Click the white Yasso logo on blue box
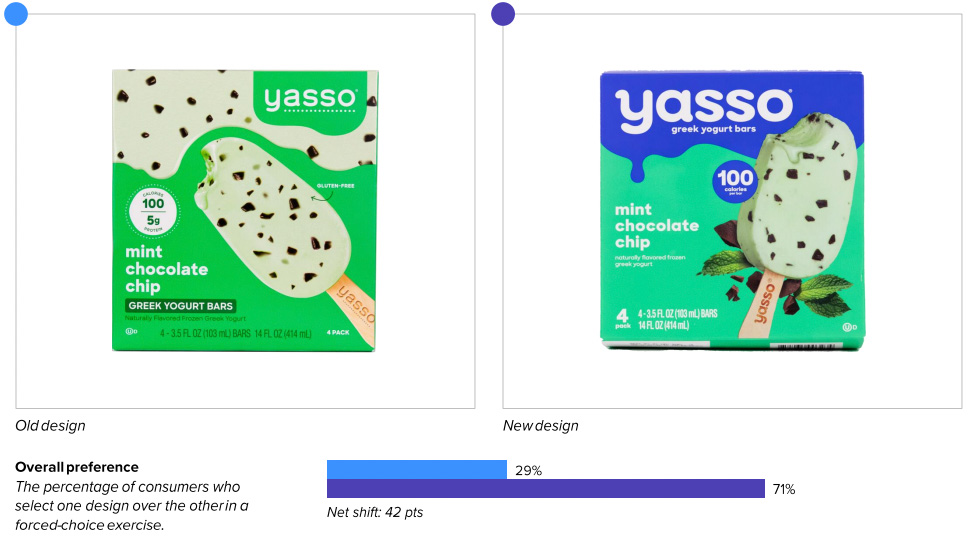974x542 pixels. pos(704,110)
